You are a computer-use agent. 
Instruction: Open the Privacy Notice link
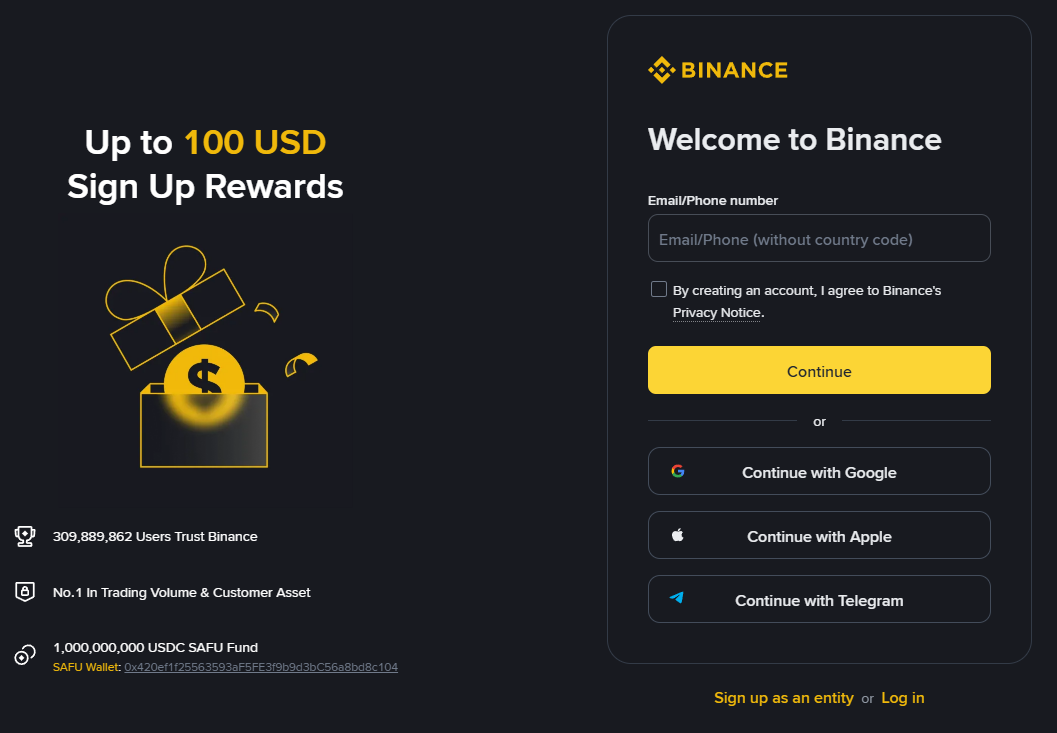tap(717, 313)
